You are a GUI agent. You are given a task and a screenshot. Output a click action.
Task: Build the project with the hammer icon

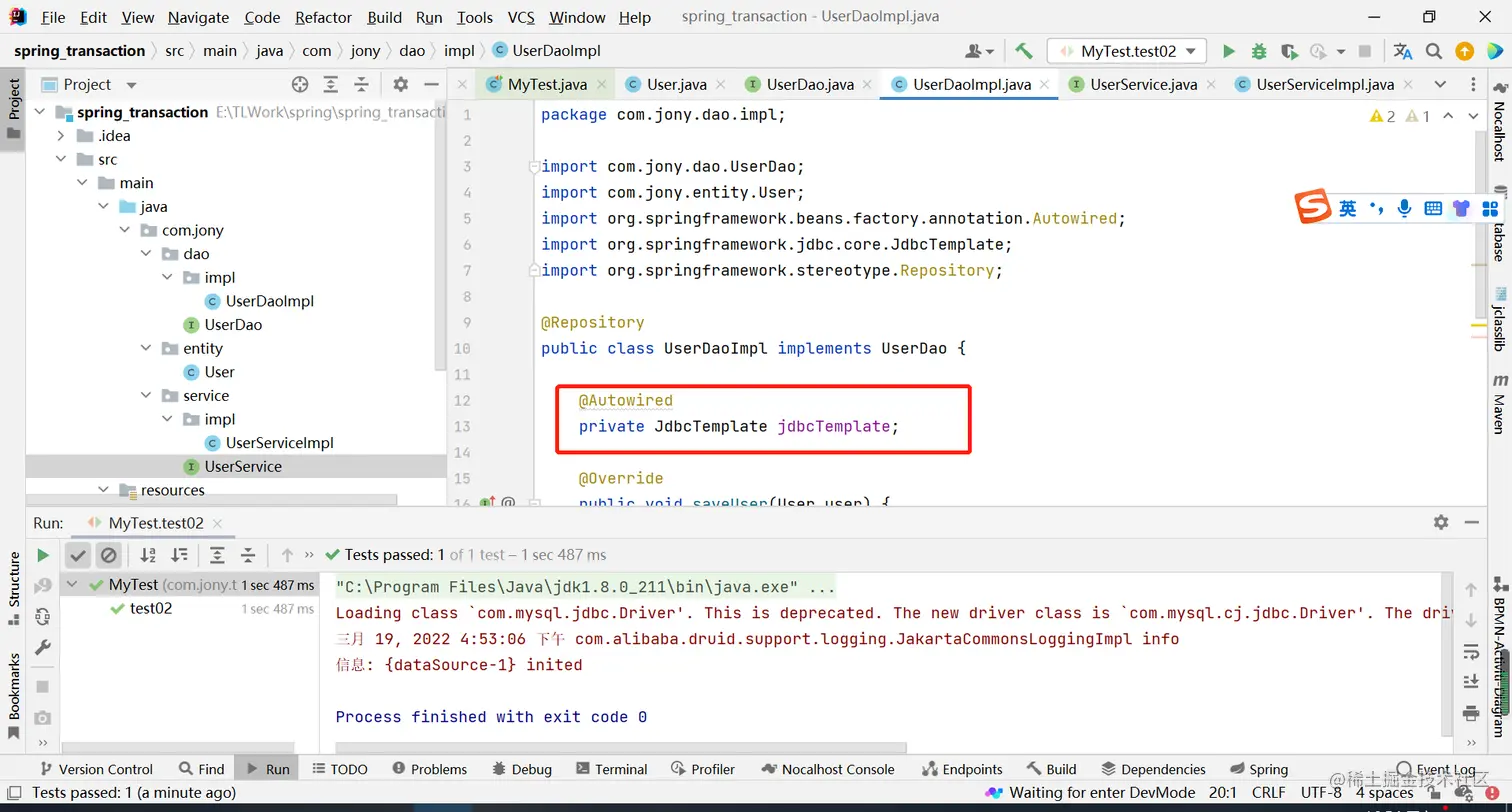click(1024, 51)
